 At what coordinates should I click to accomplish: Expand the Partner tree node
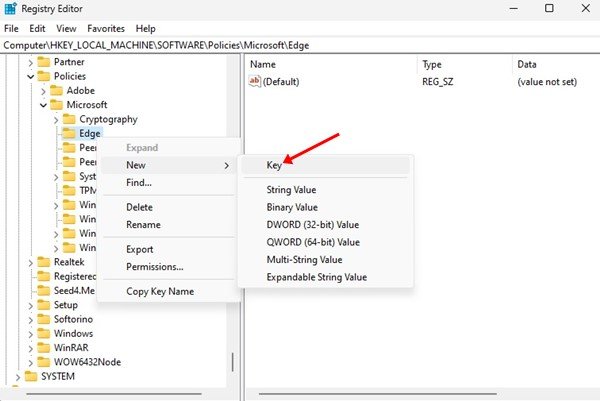pyautogui.click(x=31, y=62)
